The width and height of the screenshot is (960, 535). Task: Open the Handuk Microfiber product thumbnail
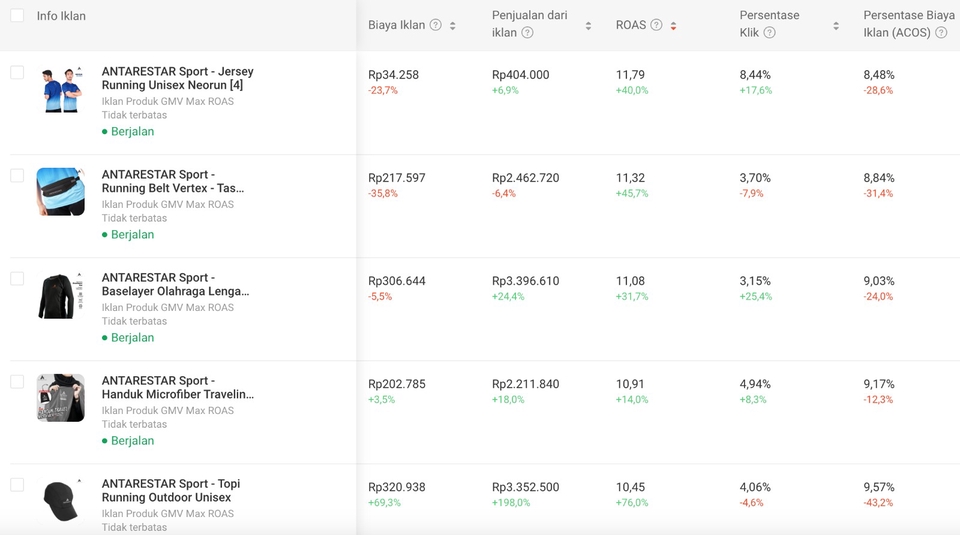pyautogui.click(x=61, y=398)
